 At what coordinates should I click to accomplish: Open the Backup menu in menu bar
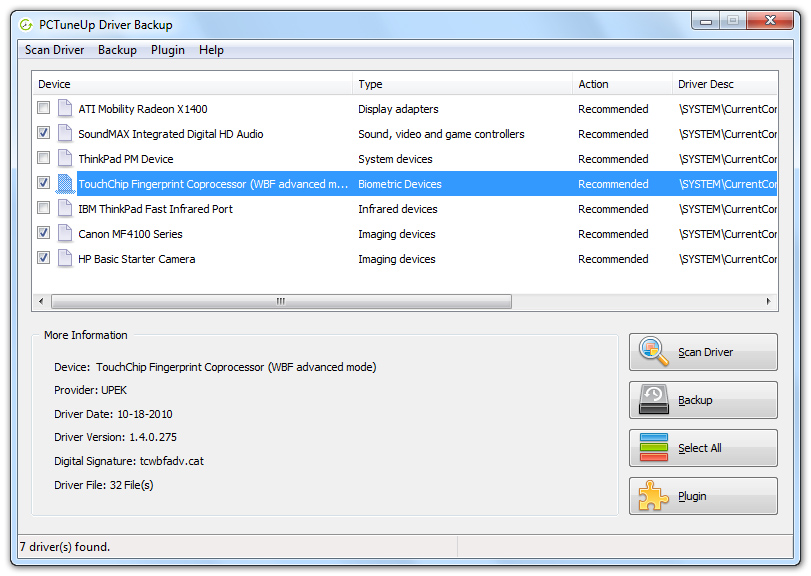(117, 50)
